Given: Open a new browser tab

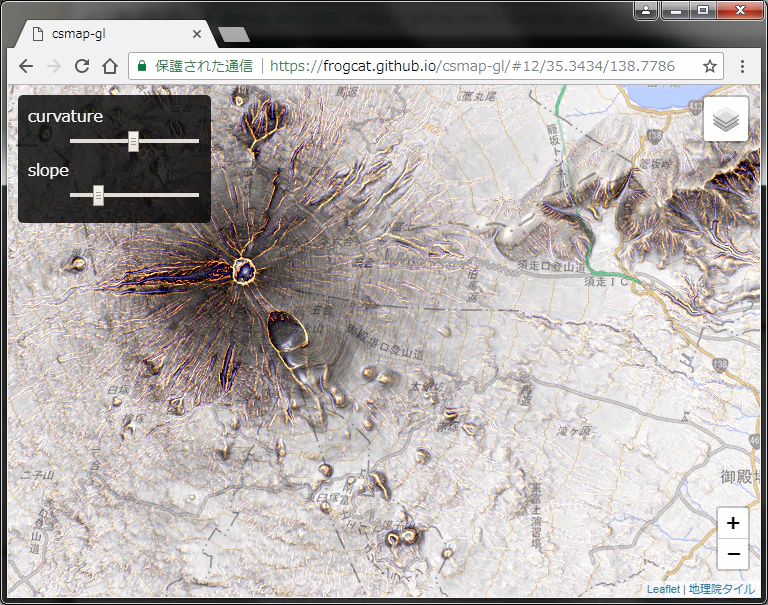Looking at the screenshot, I should click(234, 34).
